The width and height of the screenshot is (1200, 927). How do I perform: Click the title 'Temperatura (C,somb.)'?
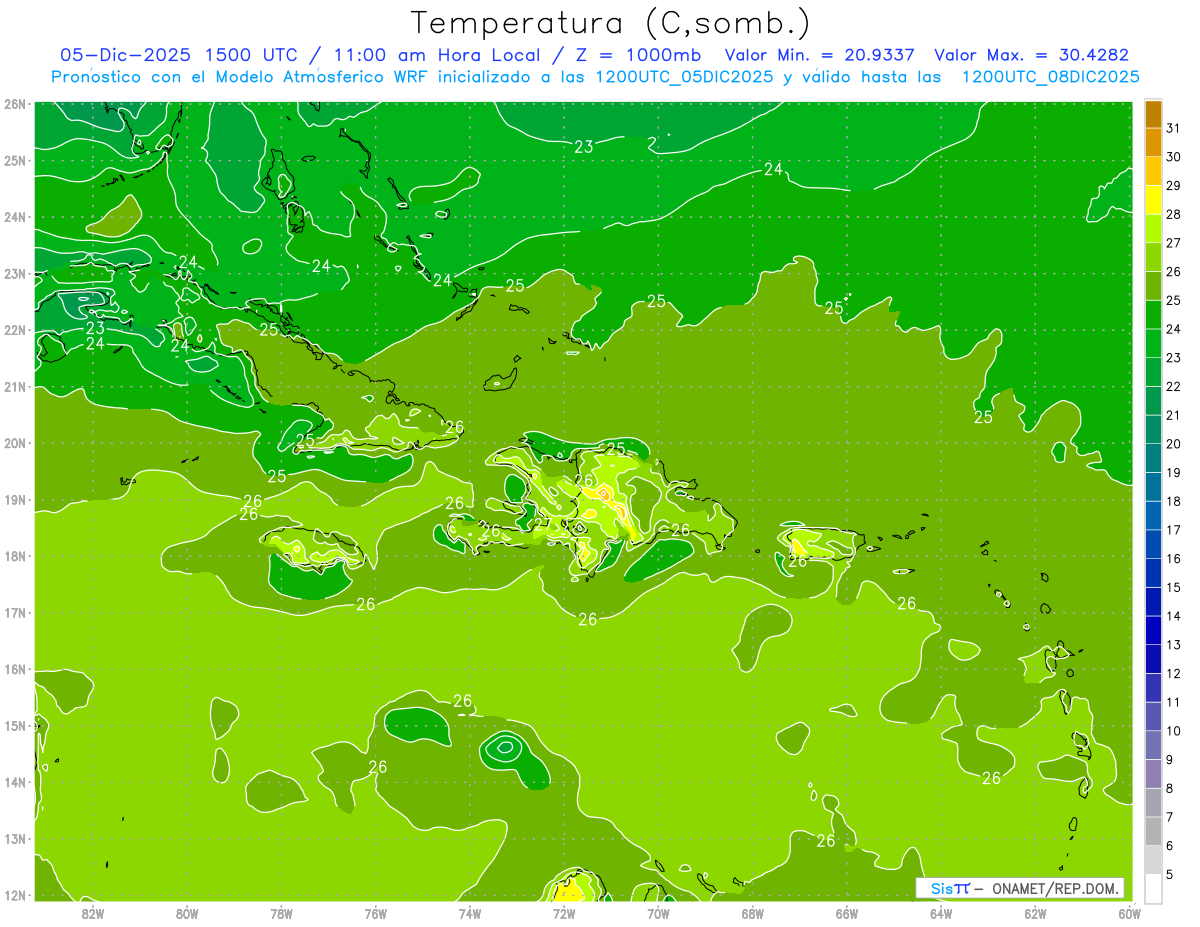point(611,23)
